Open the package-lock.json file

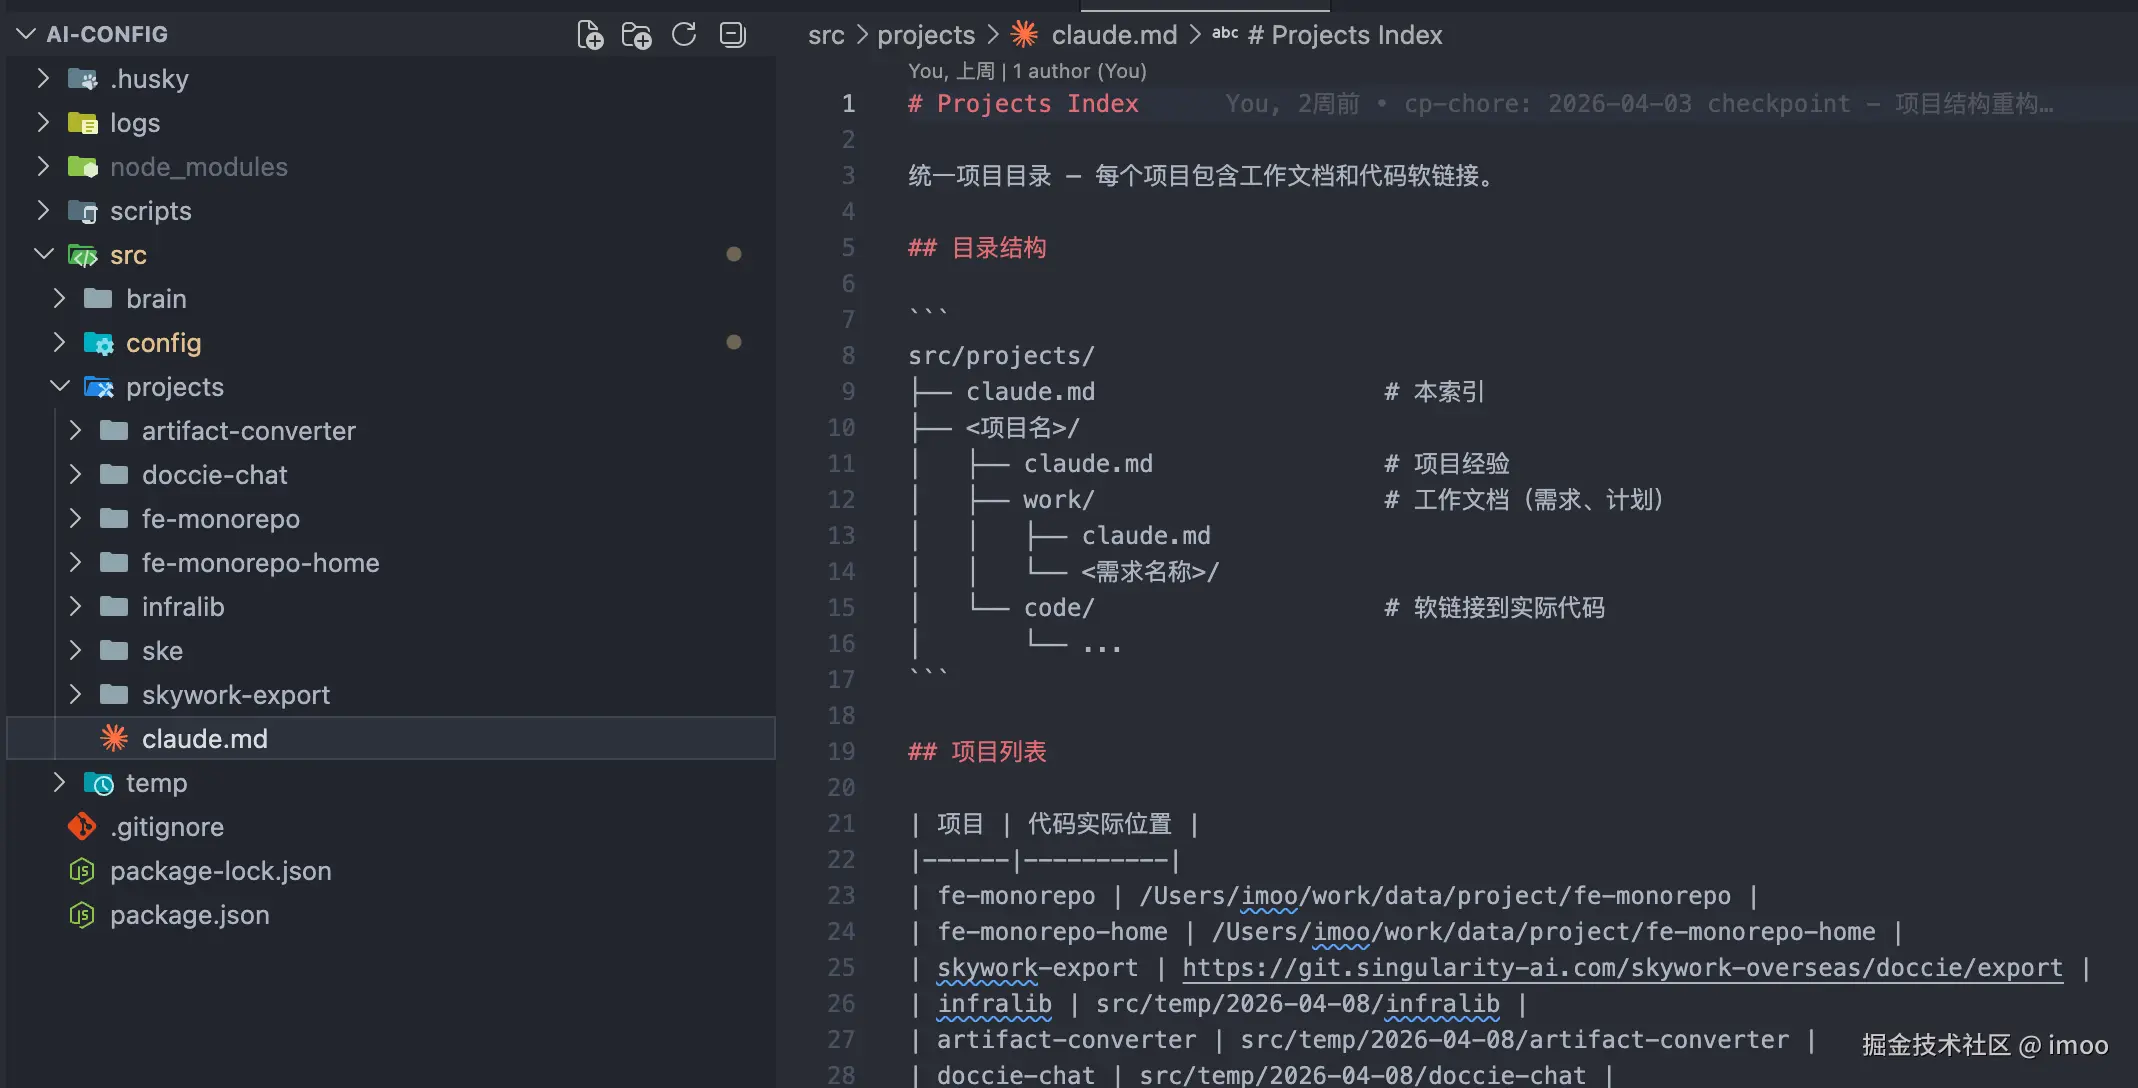point(220,871)
